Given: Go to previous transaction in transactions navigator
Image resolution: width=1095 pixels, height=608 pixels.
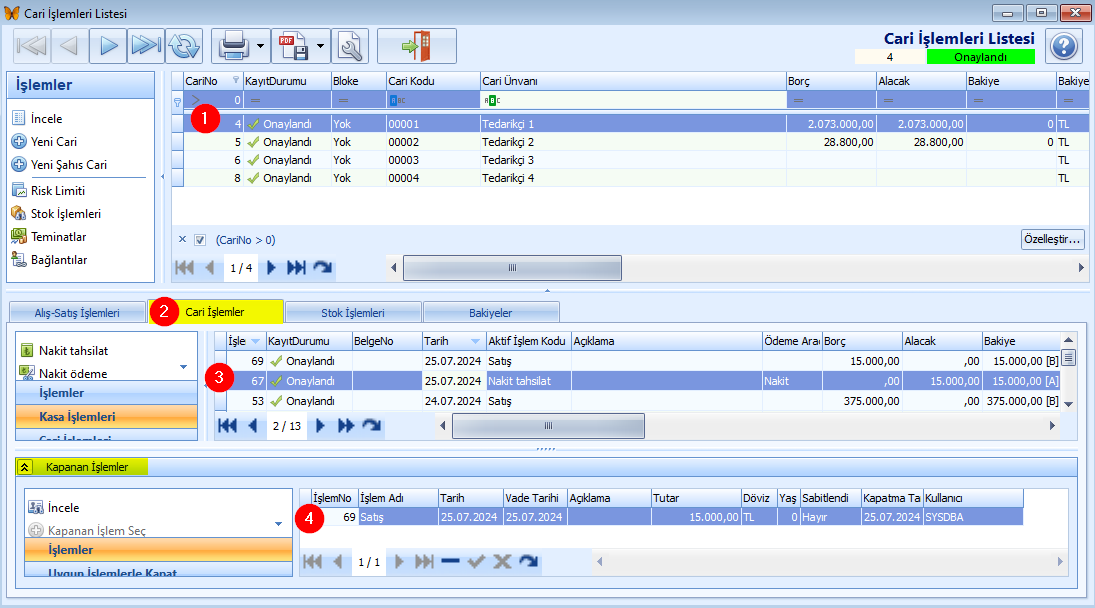Looking at the screenshot, I should click(x=253, y=426).
